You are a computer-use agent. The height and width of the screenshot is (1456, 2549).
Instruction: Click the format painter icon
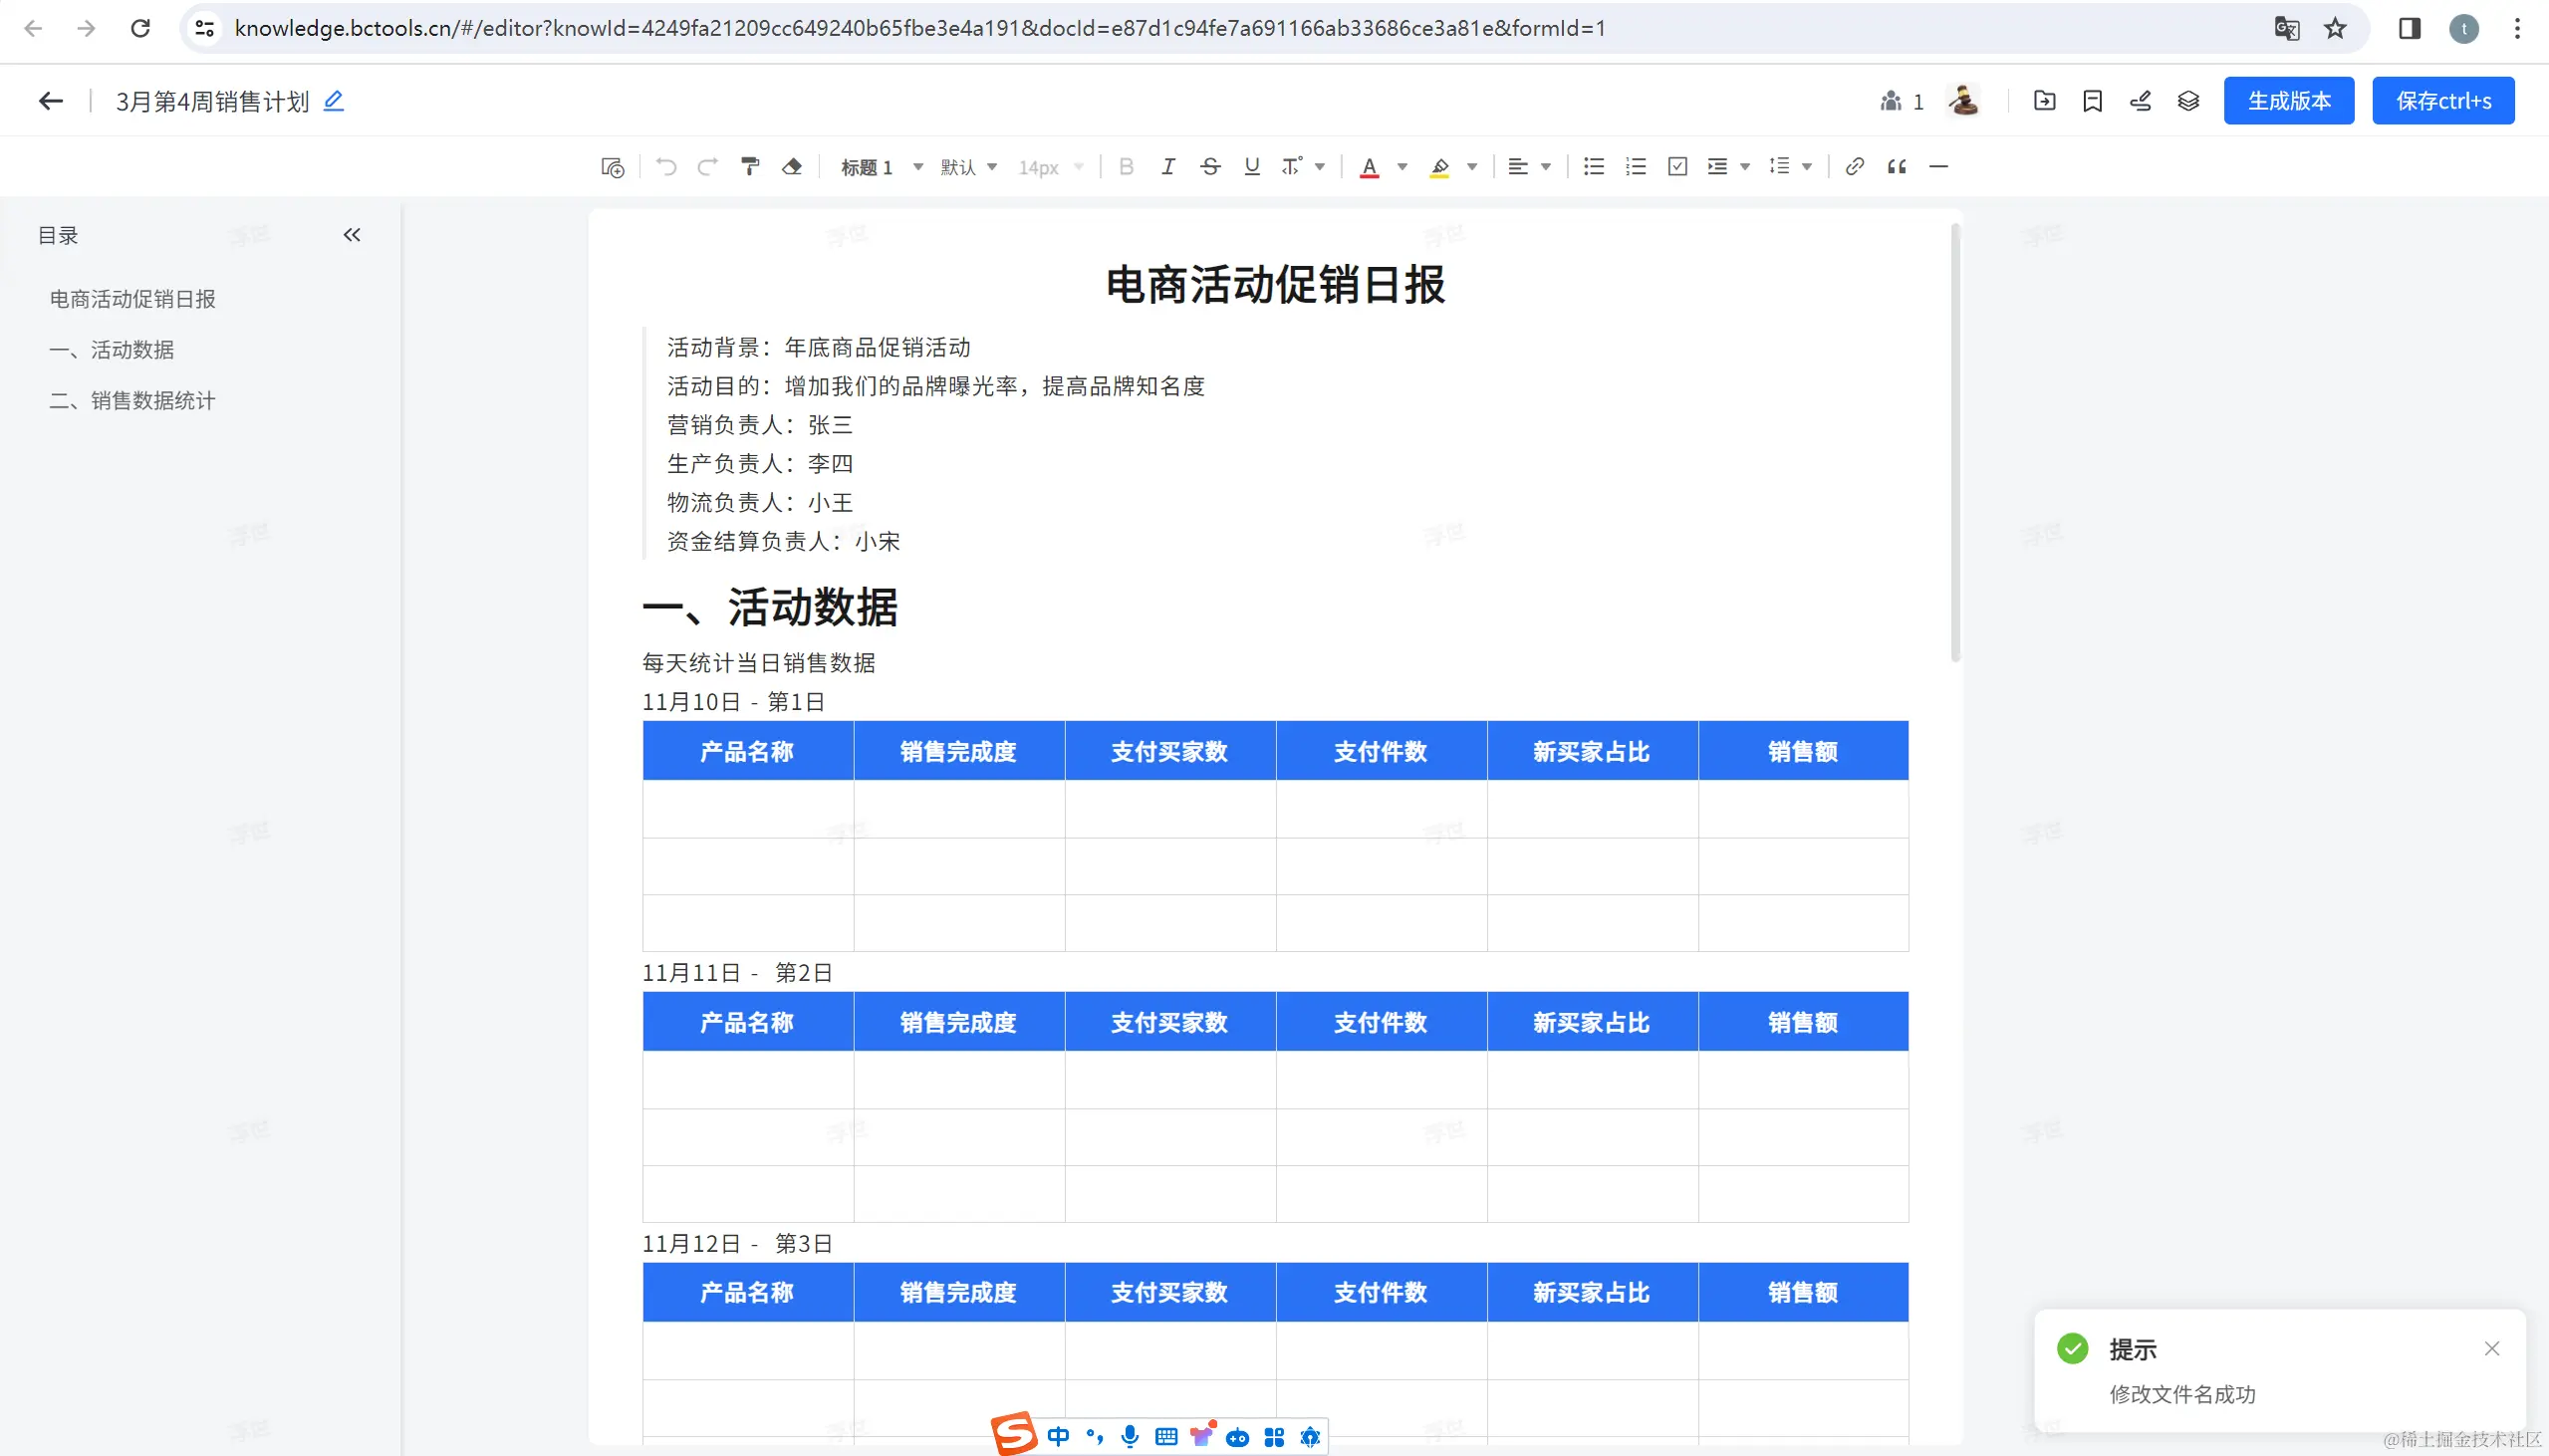point(750,167)
